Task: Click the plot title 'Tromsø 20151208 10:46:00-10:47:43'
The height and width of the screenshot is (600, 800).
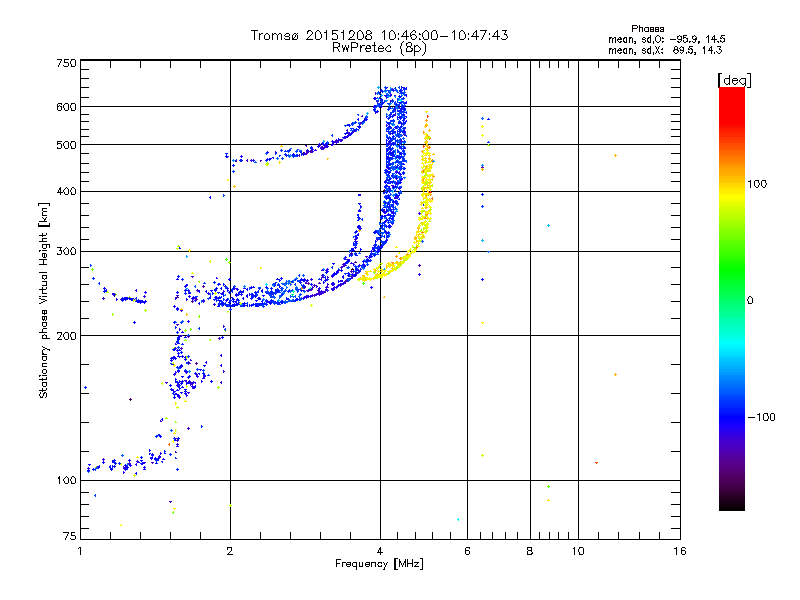Action: (x=379, y=35)
